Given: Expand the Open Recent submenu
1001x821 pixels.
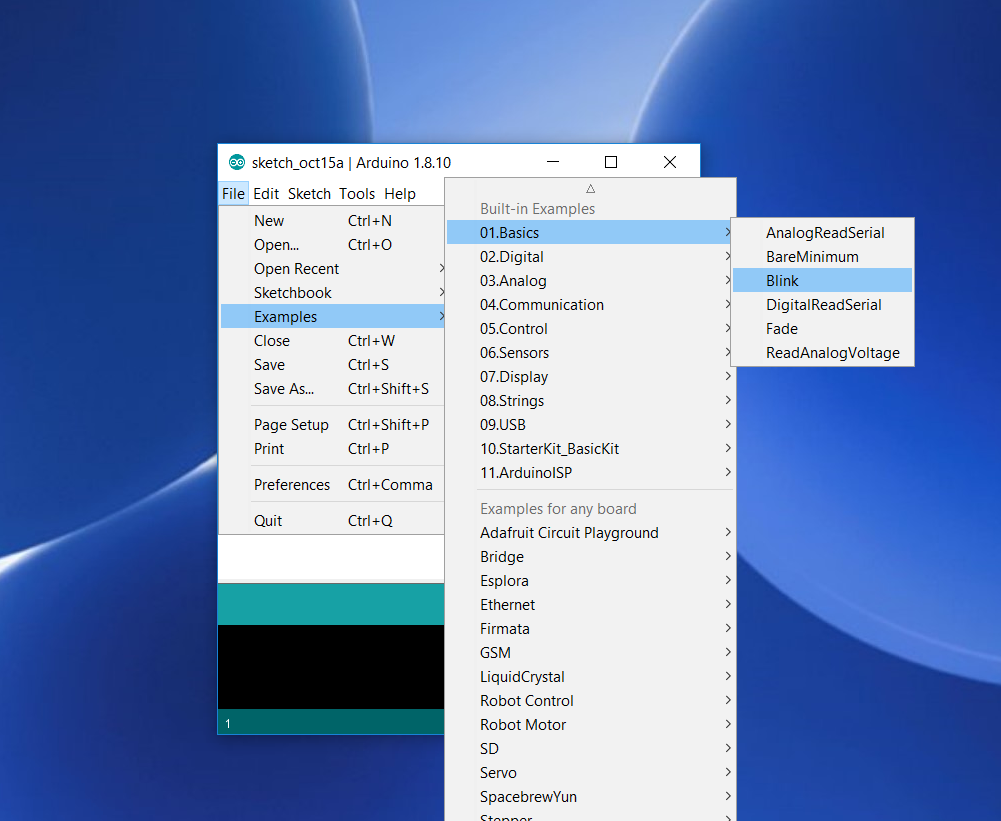Looking at the screenshot, I should pyautogui.click(x=332, y=269).
